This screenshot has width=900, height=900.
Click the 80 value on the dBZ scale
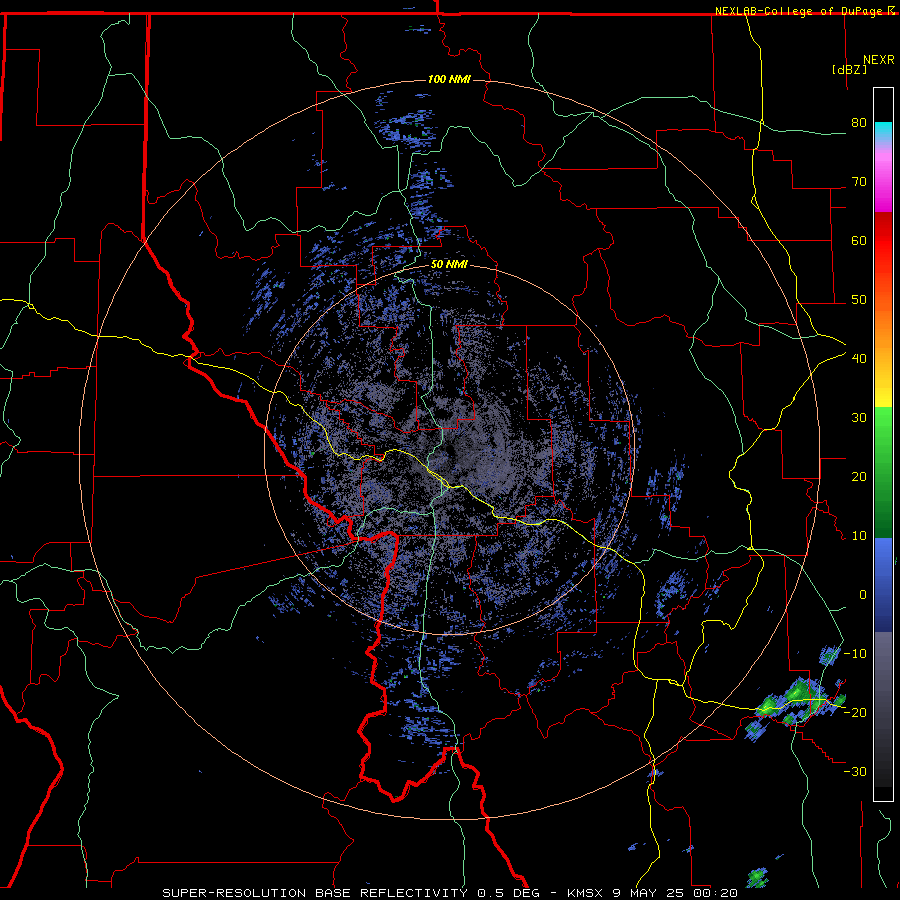pos(859,123)
